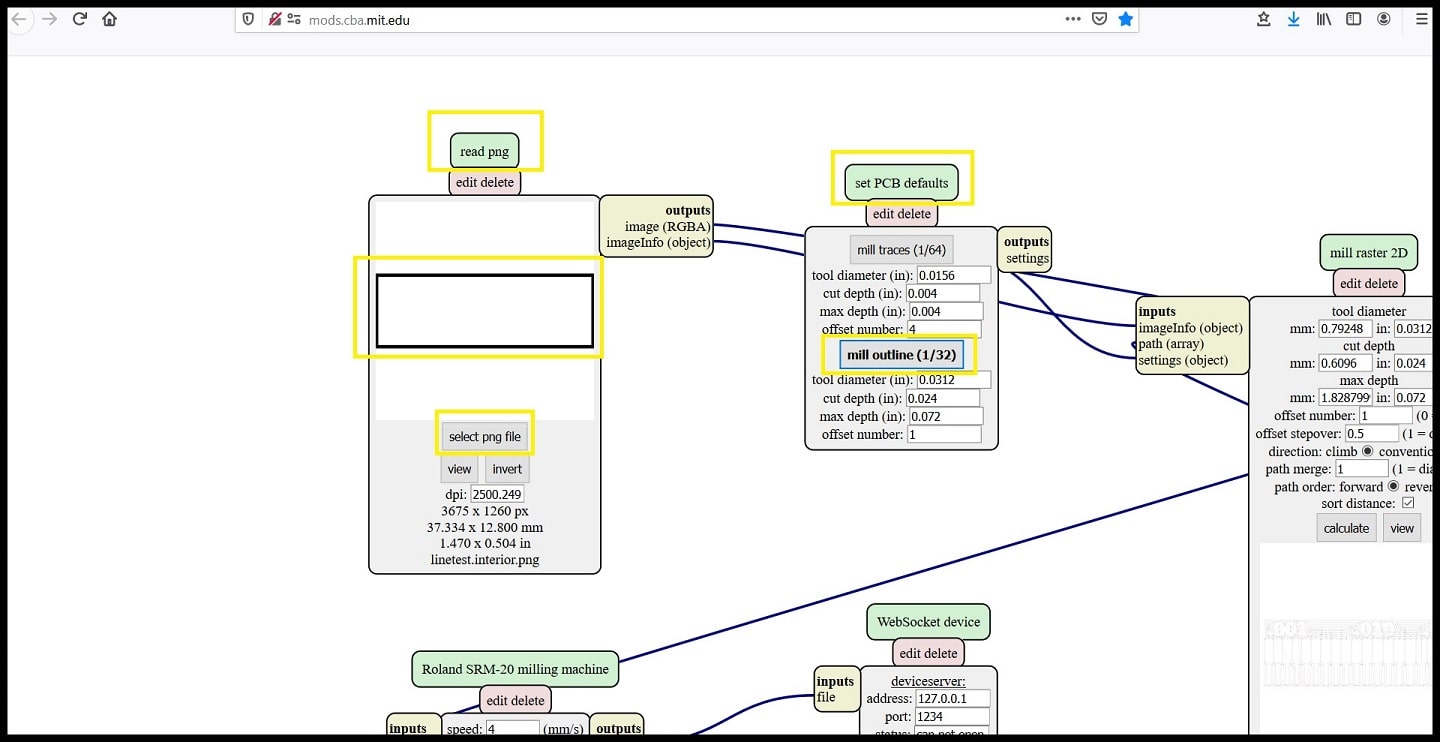Click view in the read png module
The width and height of the screenshot is (1440, 742).
[460, 469]
